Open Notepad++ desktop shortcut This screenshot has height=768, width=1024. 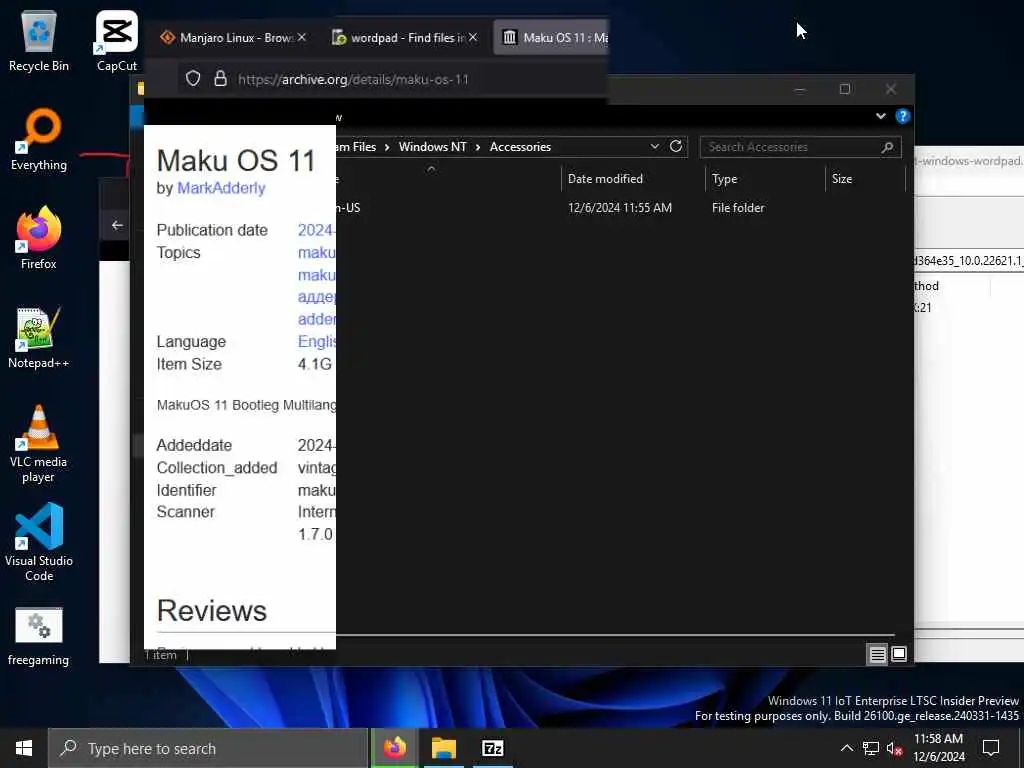[39, 338]
